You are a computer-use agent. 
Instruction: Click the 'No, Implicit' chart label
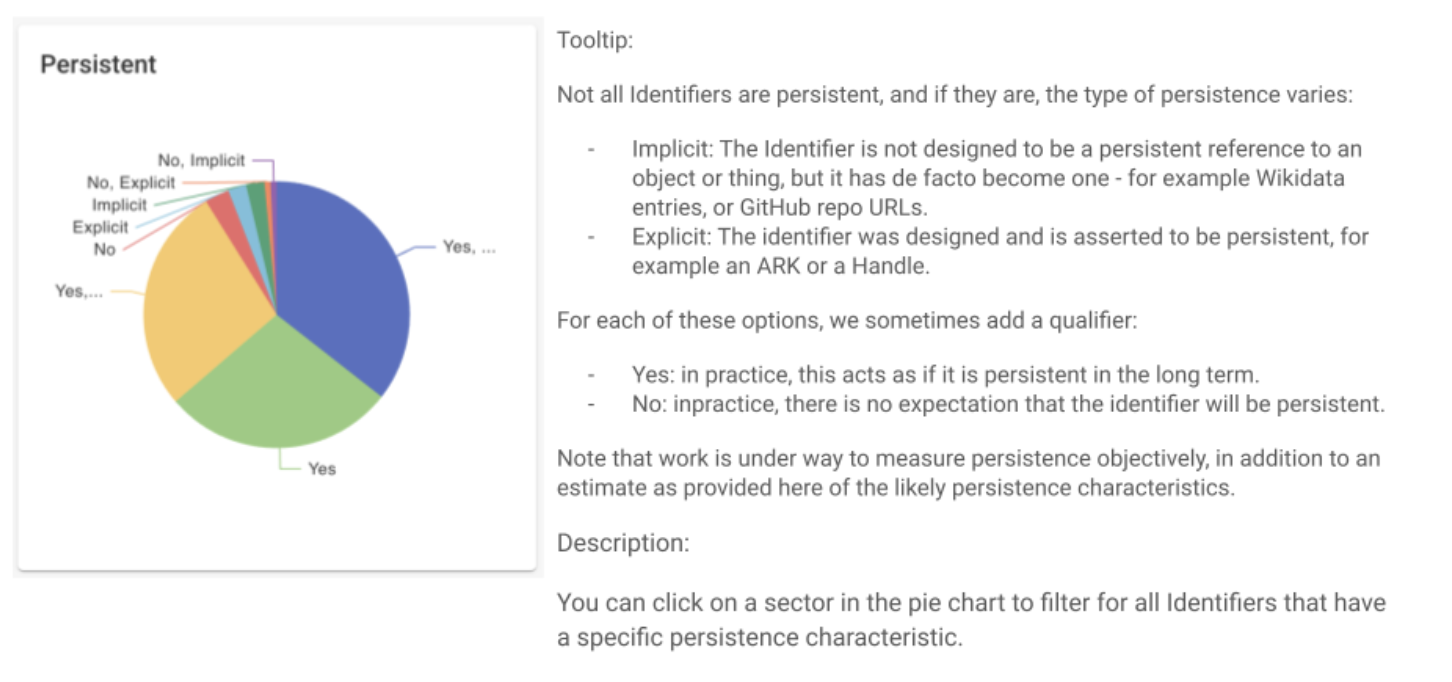coord(201,160)
